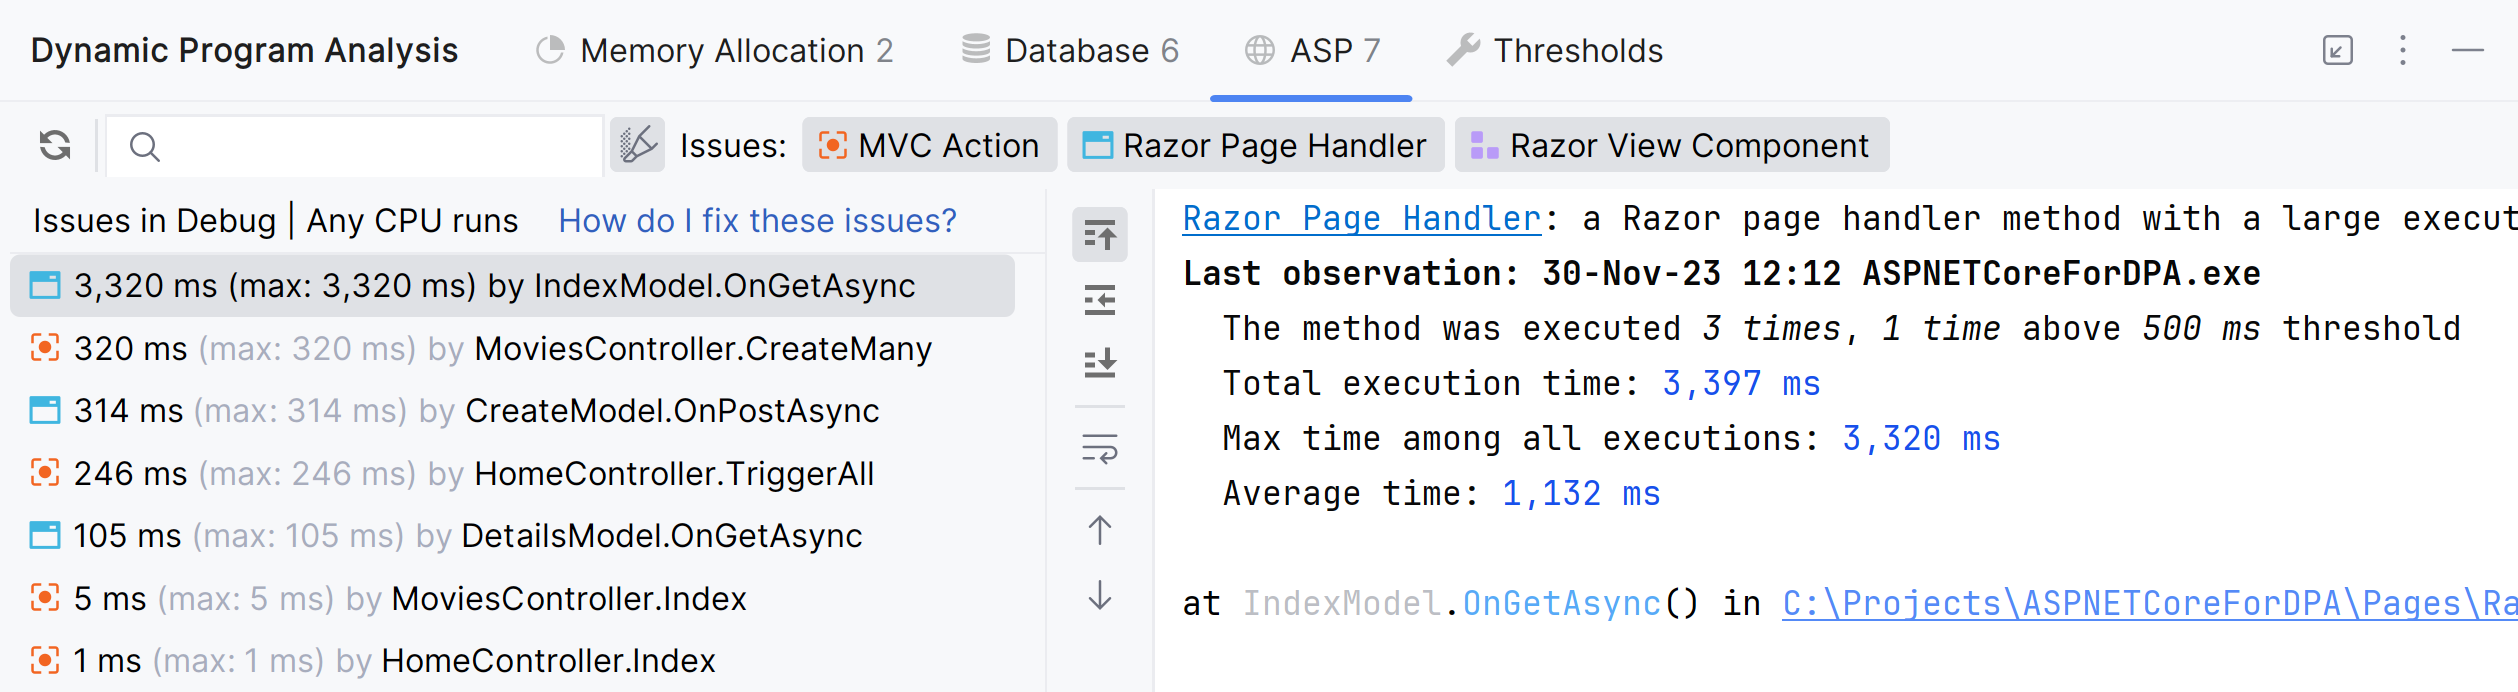Open the Database tab
Image resolution: width=2518 pixels, height=692 pixels.
click(x=1071, y=50)
